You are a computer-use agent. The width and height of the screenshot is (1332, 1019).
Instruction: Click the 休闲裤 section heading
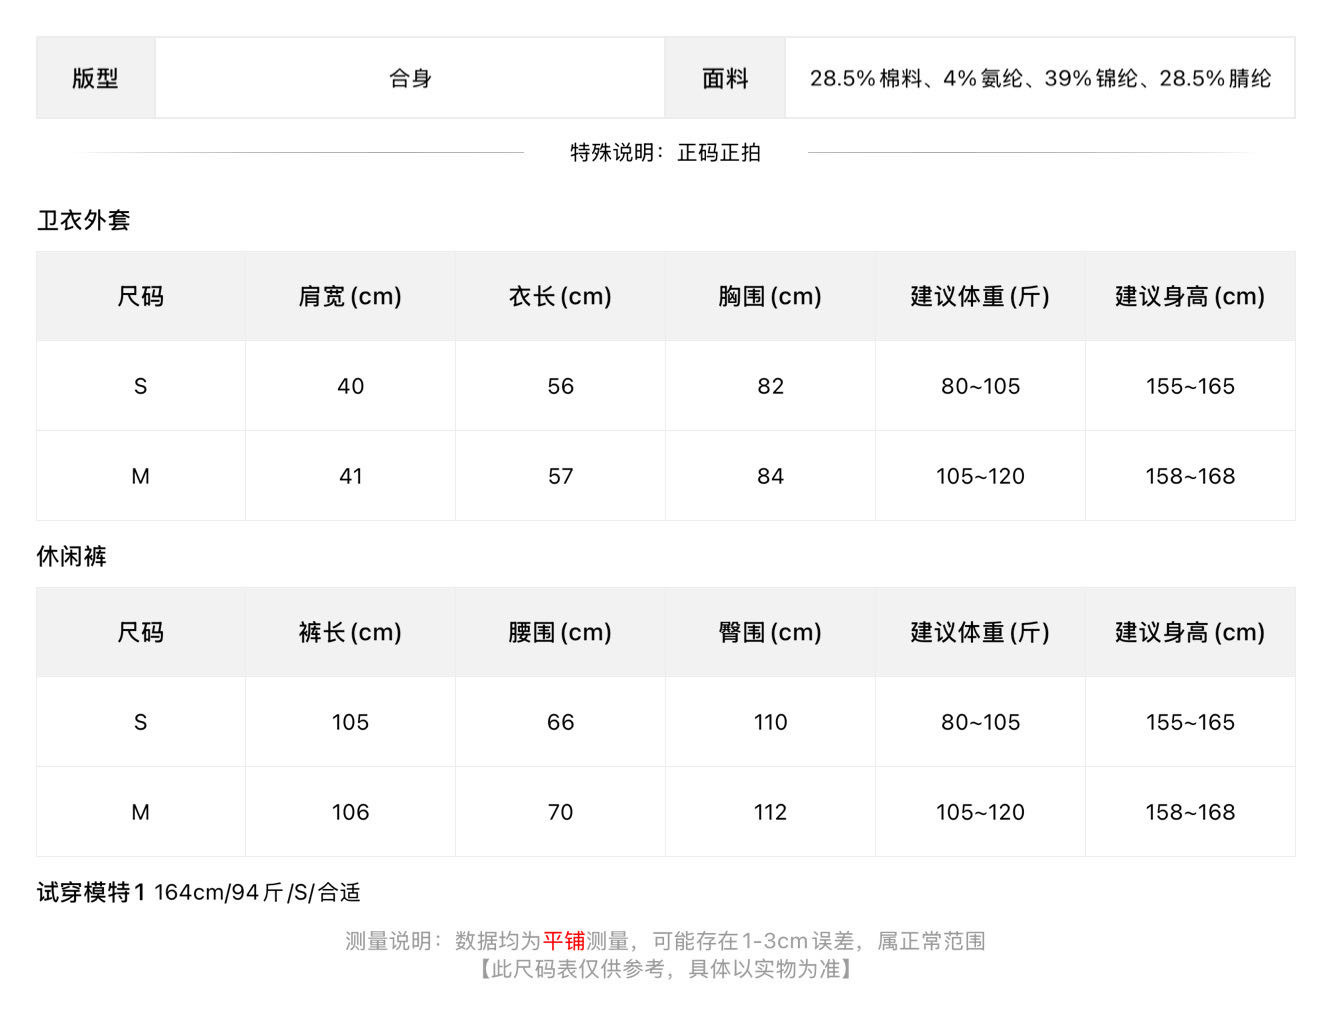[72, 556]
